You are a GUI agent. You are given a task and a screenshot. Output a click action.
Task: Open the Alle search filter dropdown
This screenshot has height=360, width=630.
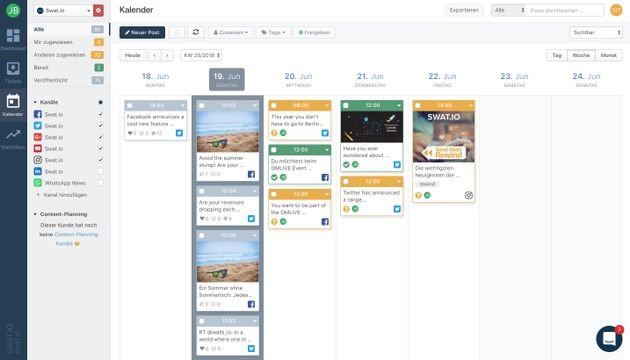(509, 10)
